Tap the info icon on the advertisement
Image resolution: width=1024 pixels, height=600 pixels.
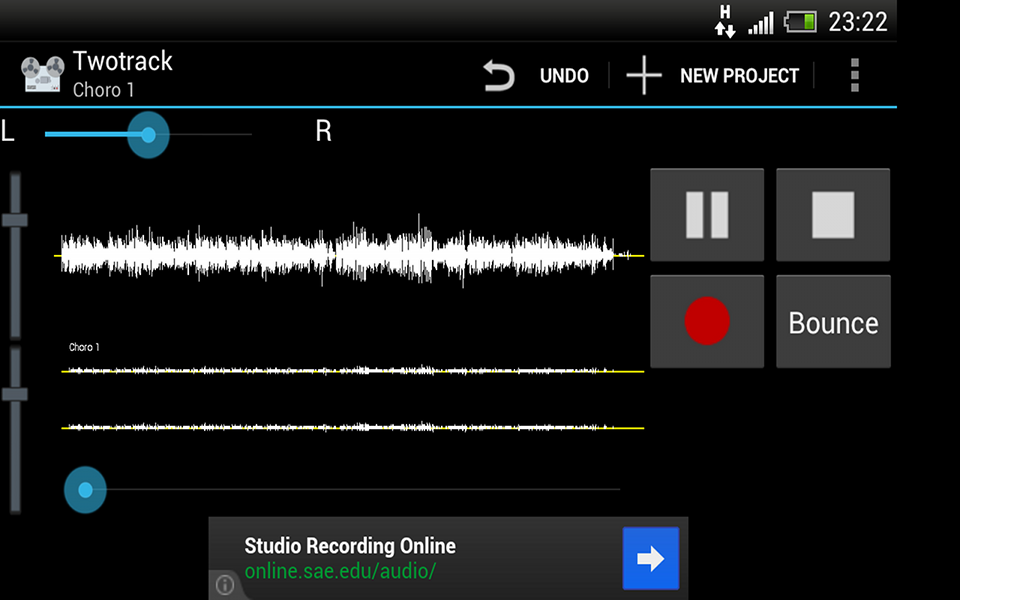[225, 585]
